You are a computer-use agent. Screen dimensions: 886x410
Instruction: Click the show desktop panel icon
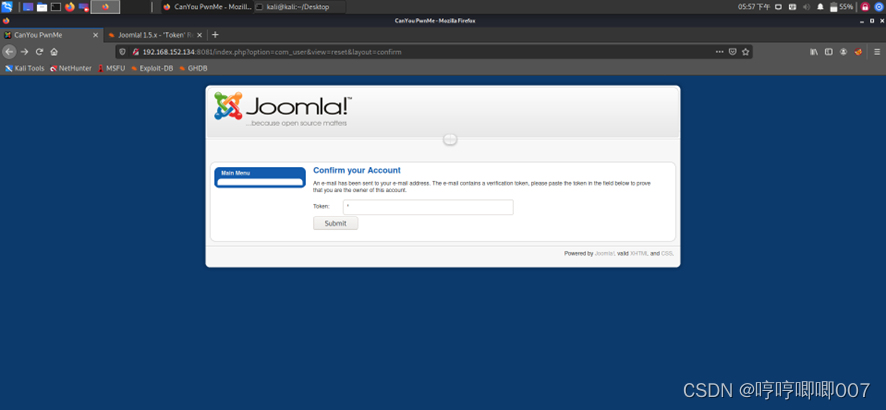(28, 7)
